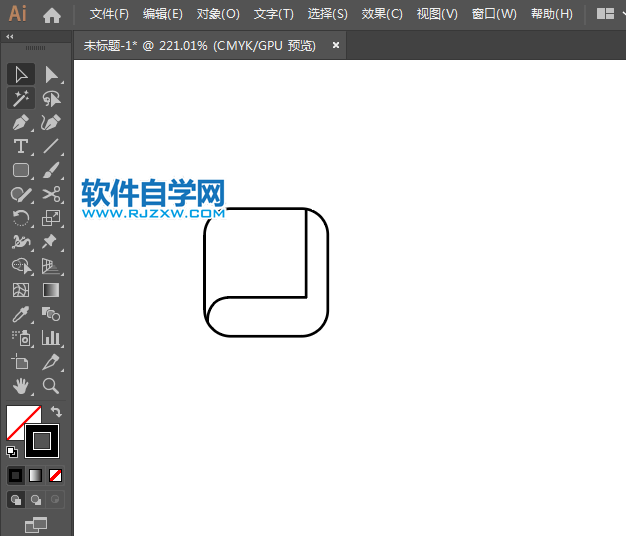Open the 窗口(W) menu
The image size is (626, 536).
coord(494,14)
